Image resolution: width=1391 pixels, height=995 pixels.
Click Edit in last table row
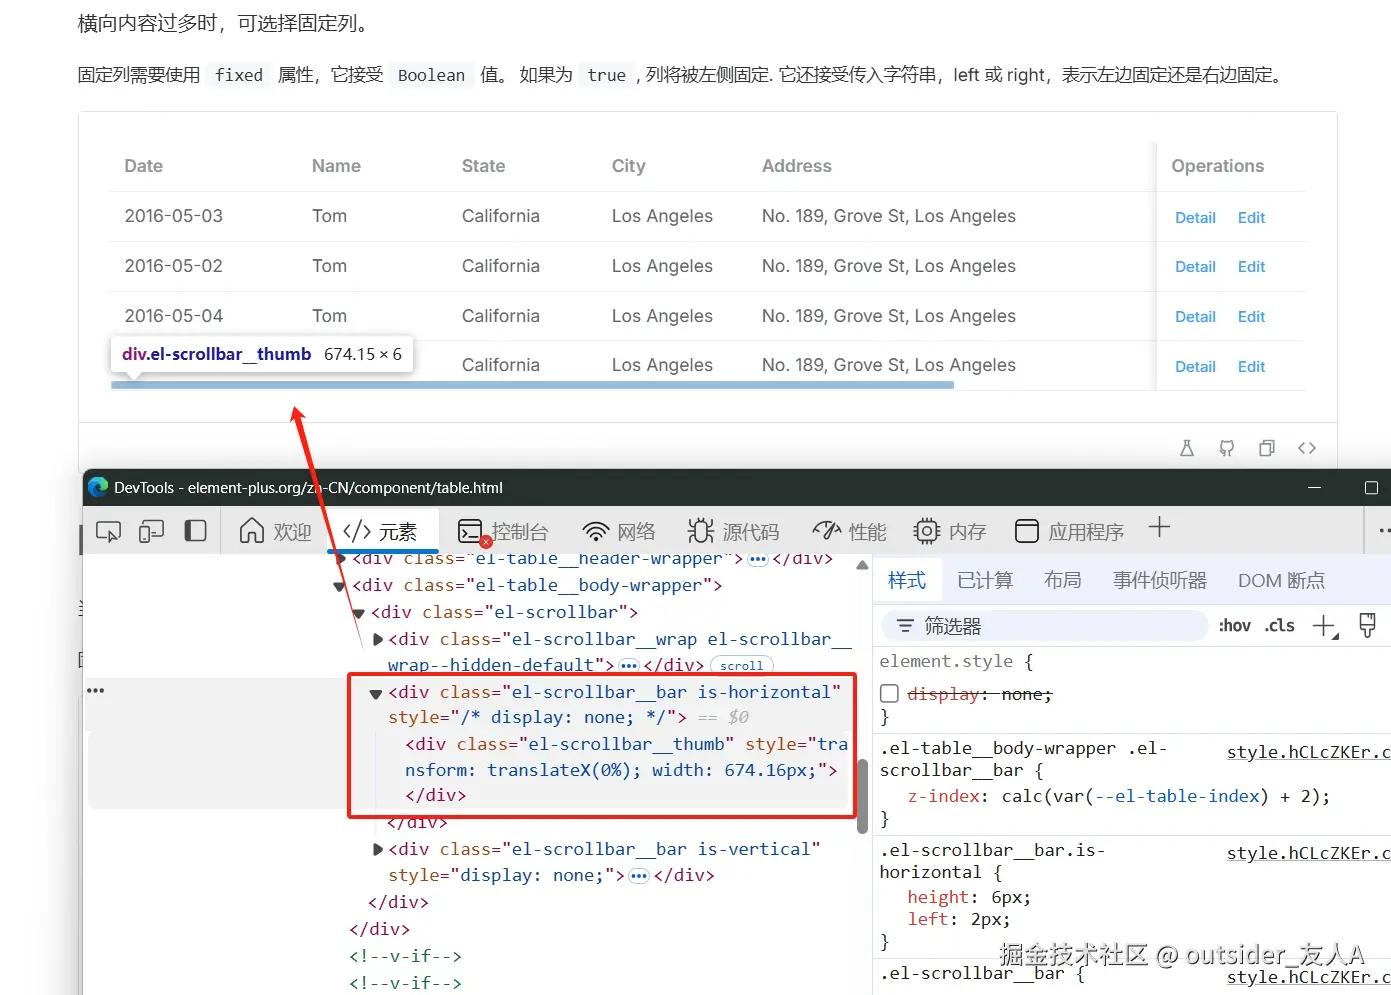(1251, 367)
